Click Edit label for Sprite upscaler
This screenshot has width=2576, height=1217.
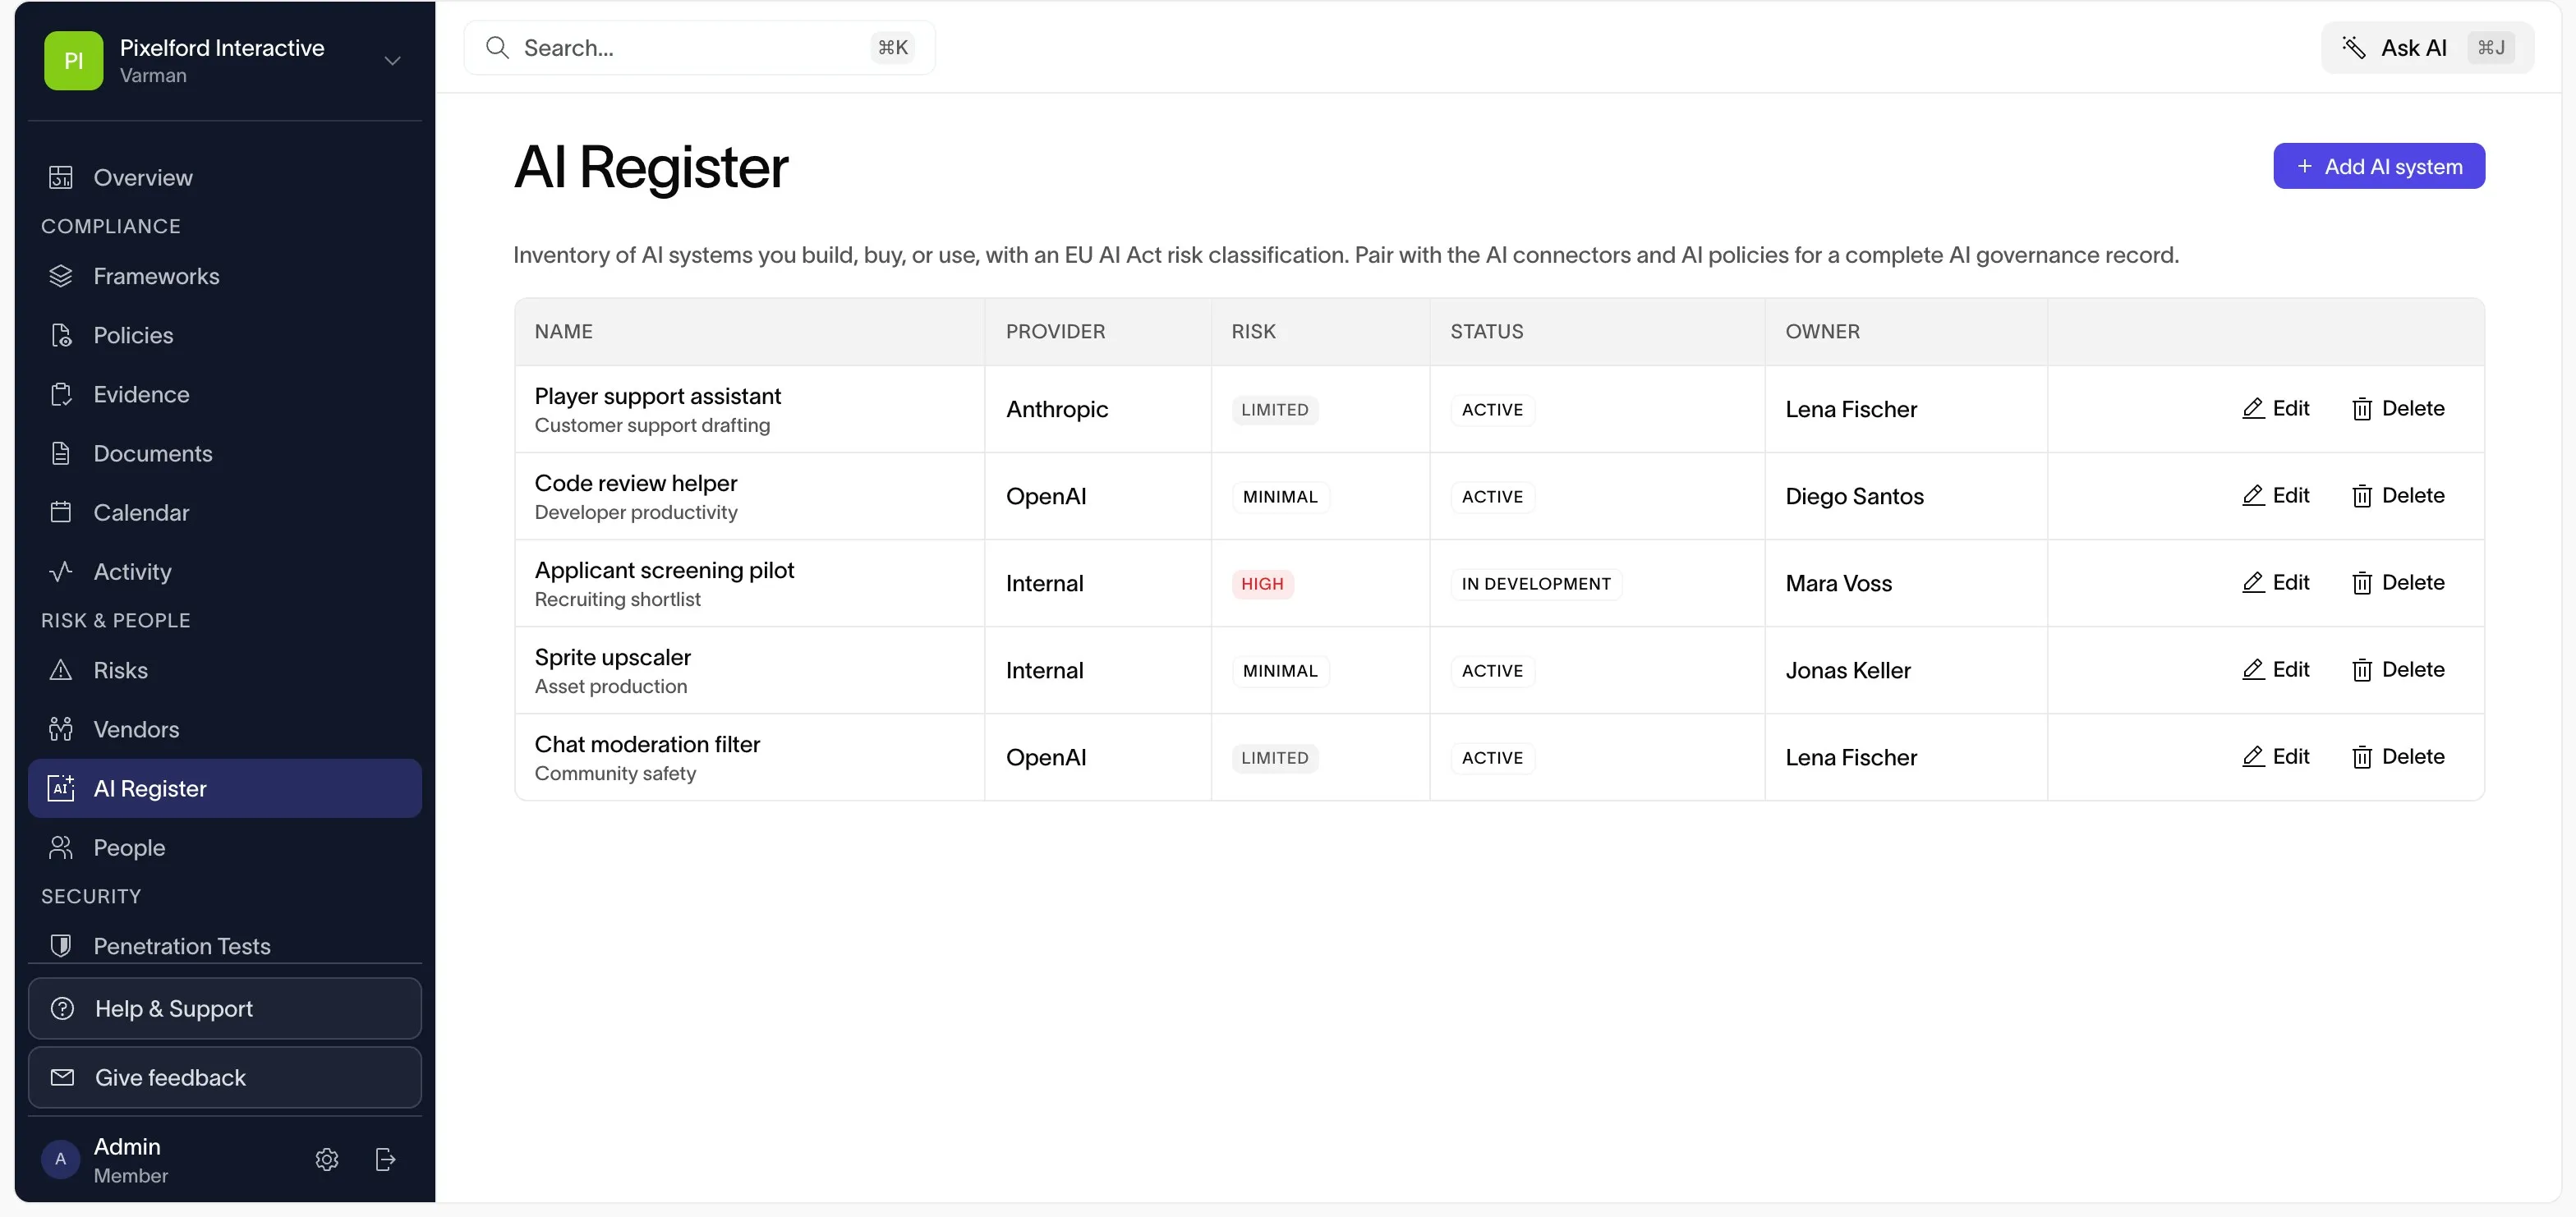[2290, 669]
